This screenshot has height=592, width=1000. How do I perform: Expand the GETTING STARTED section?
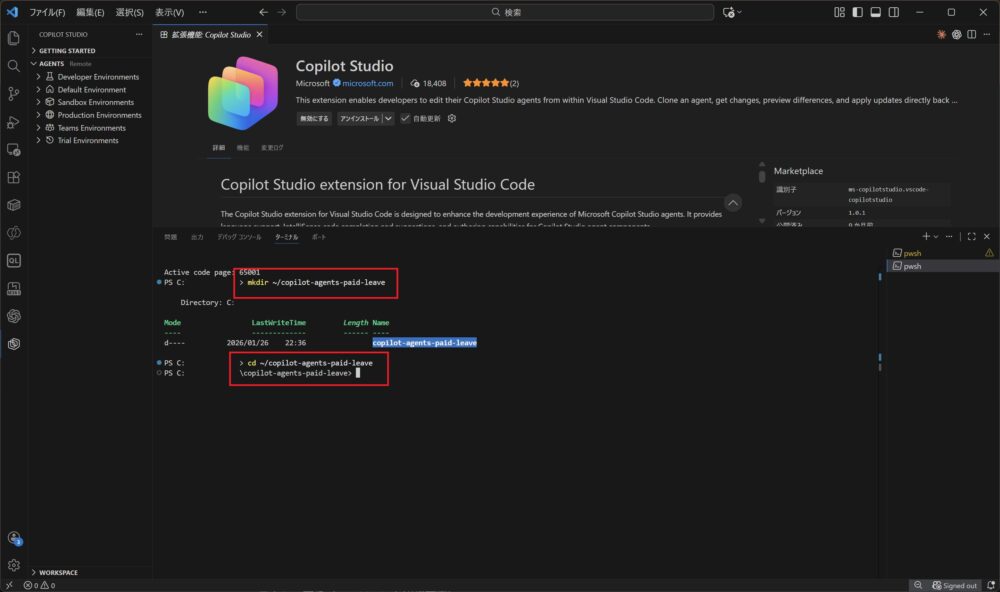(x=33, y=50)
